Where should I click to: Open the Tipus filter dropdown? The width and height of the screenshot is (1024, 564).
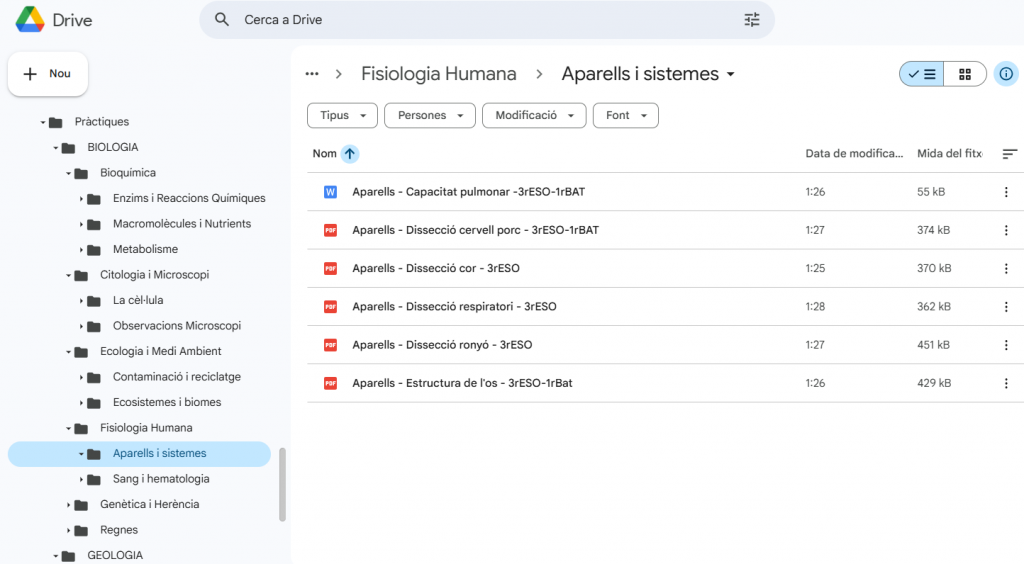click(x=342, y=116)
